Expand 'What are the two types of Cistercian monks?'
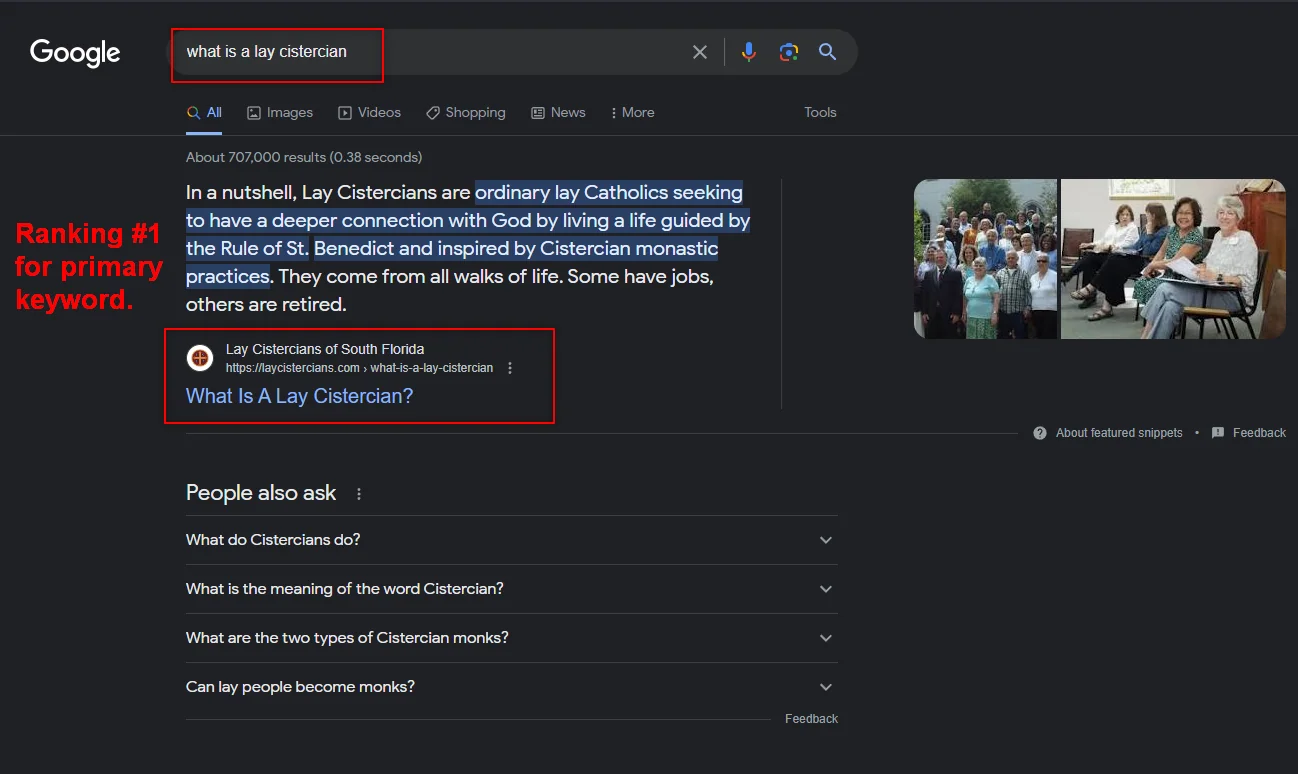Screen dimensions: 1298x774 click(x=511, y=638)
